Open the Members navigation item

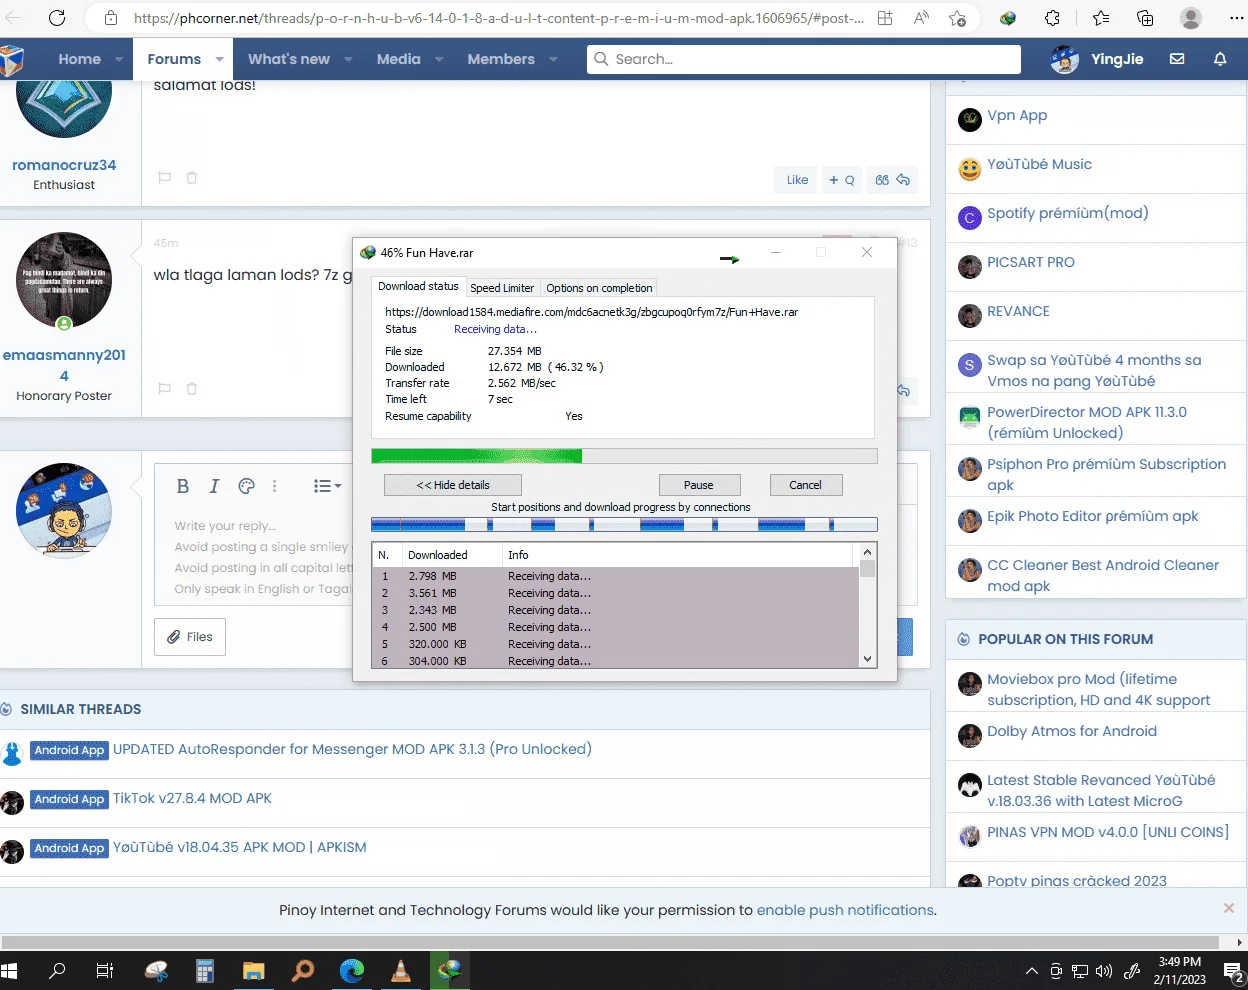(x=501, y=59)
